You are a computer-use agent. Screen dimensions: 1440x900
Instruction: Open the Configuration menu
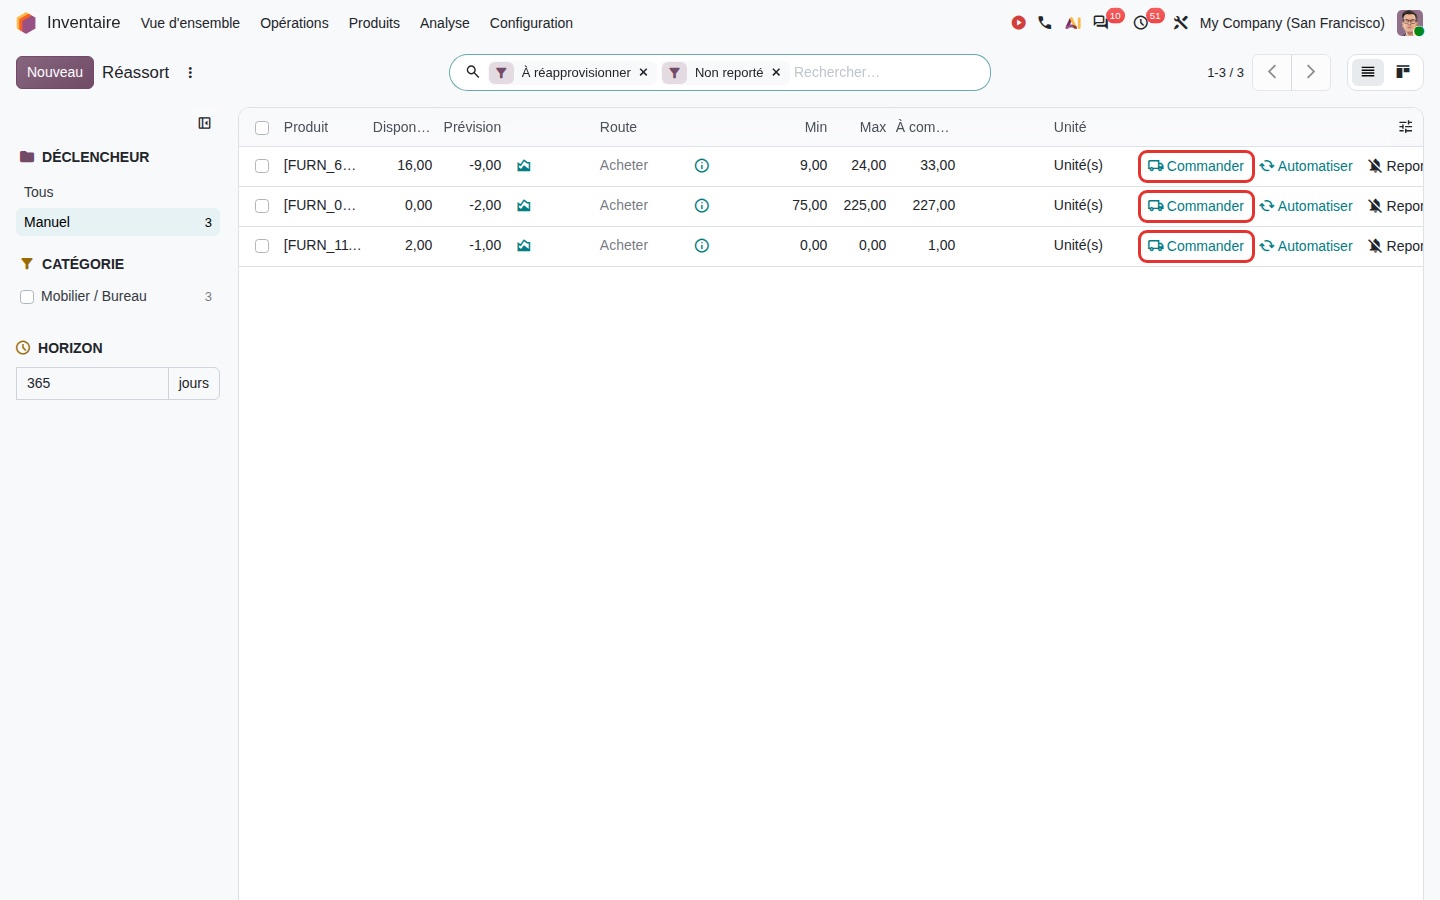tap(531, 23)
